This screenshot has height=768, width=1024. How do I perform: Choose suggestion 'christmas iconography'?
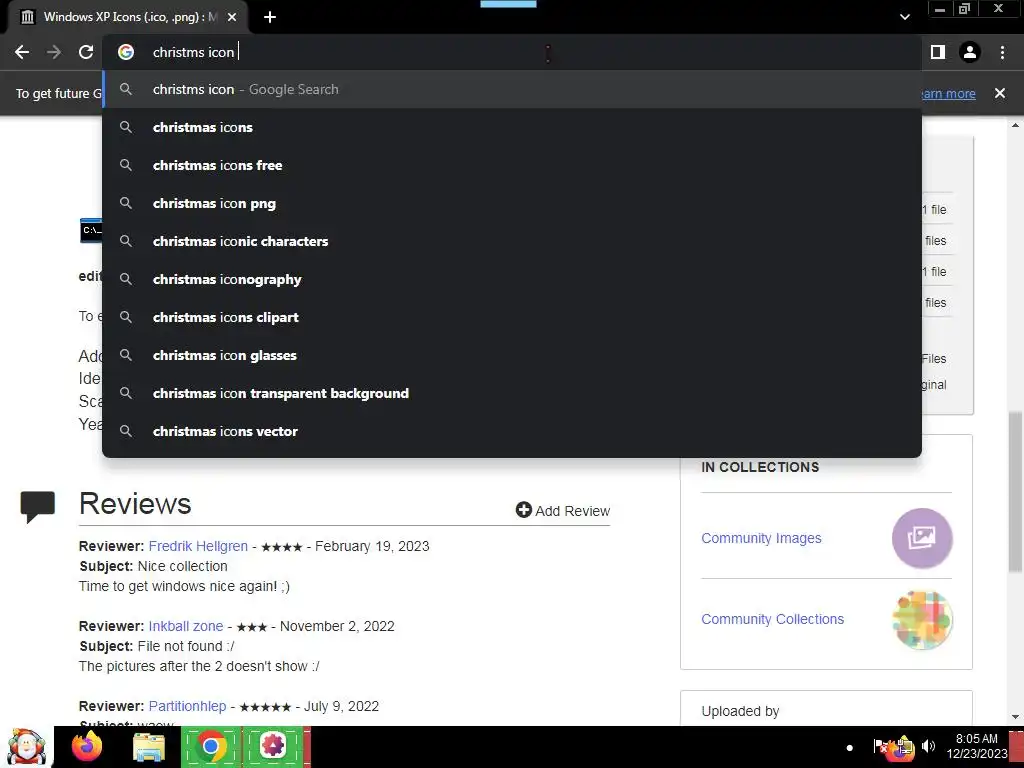click(x=512, y=279)
